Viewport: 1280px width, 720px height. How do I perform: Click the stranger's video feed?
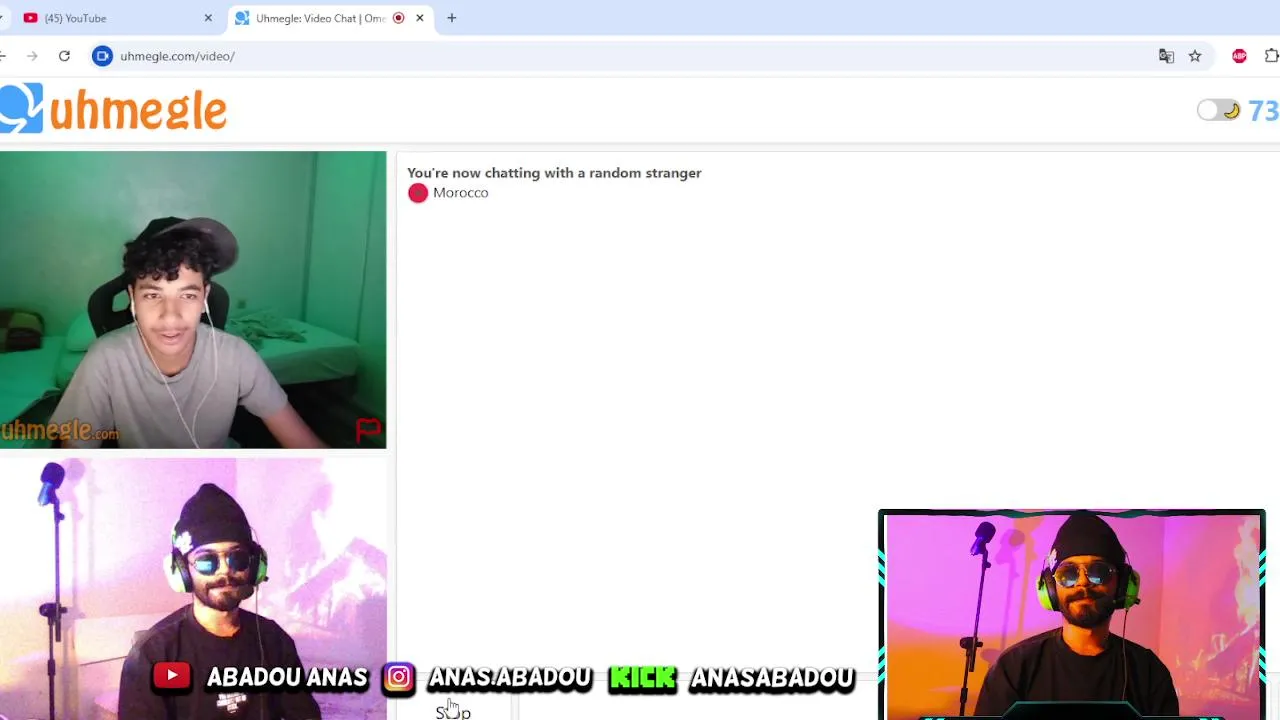193,300
